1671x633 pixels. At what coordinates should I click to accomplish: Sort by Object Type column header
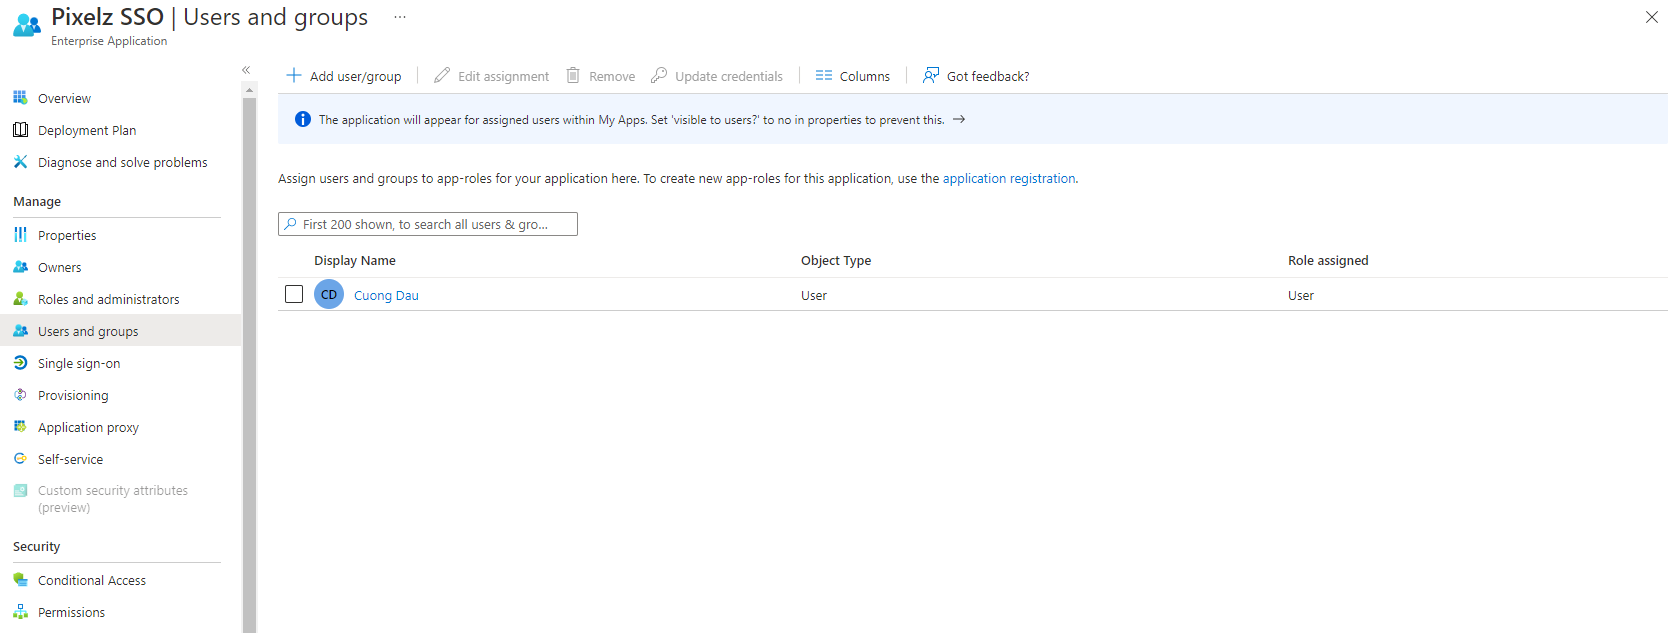836,260
